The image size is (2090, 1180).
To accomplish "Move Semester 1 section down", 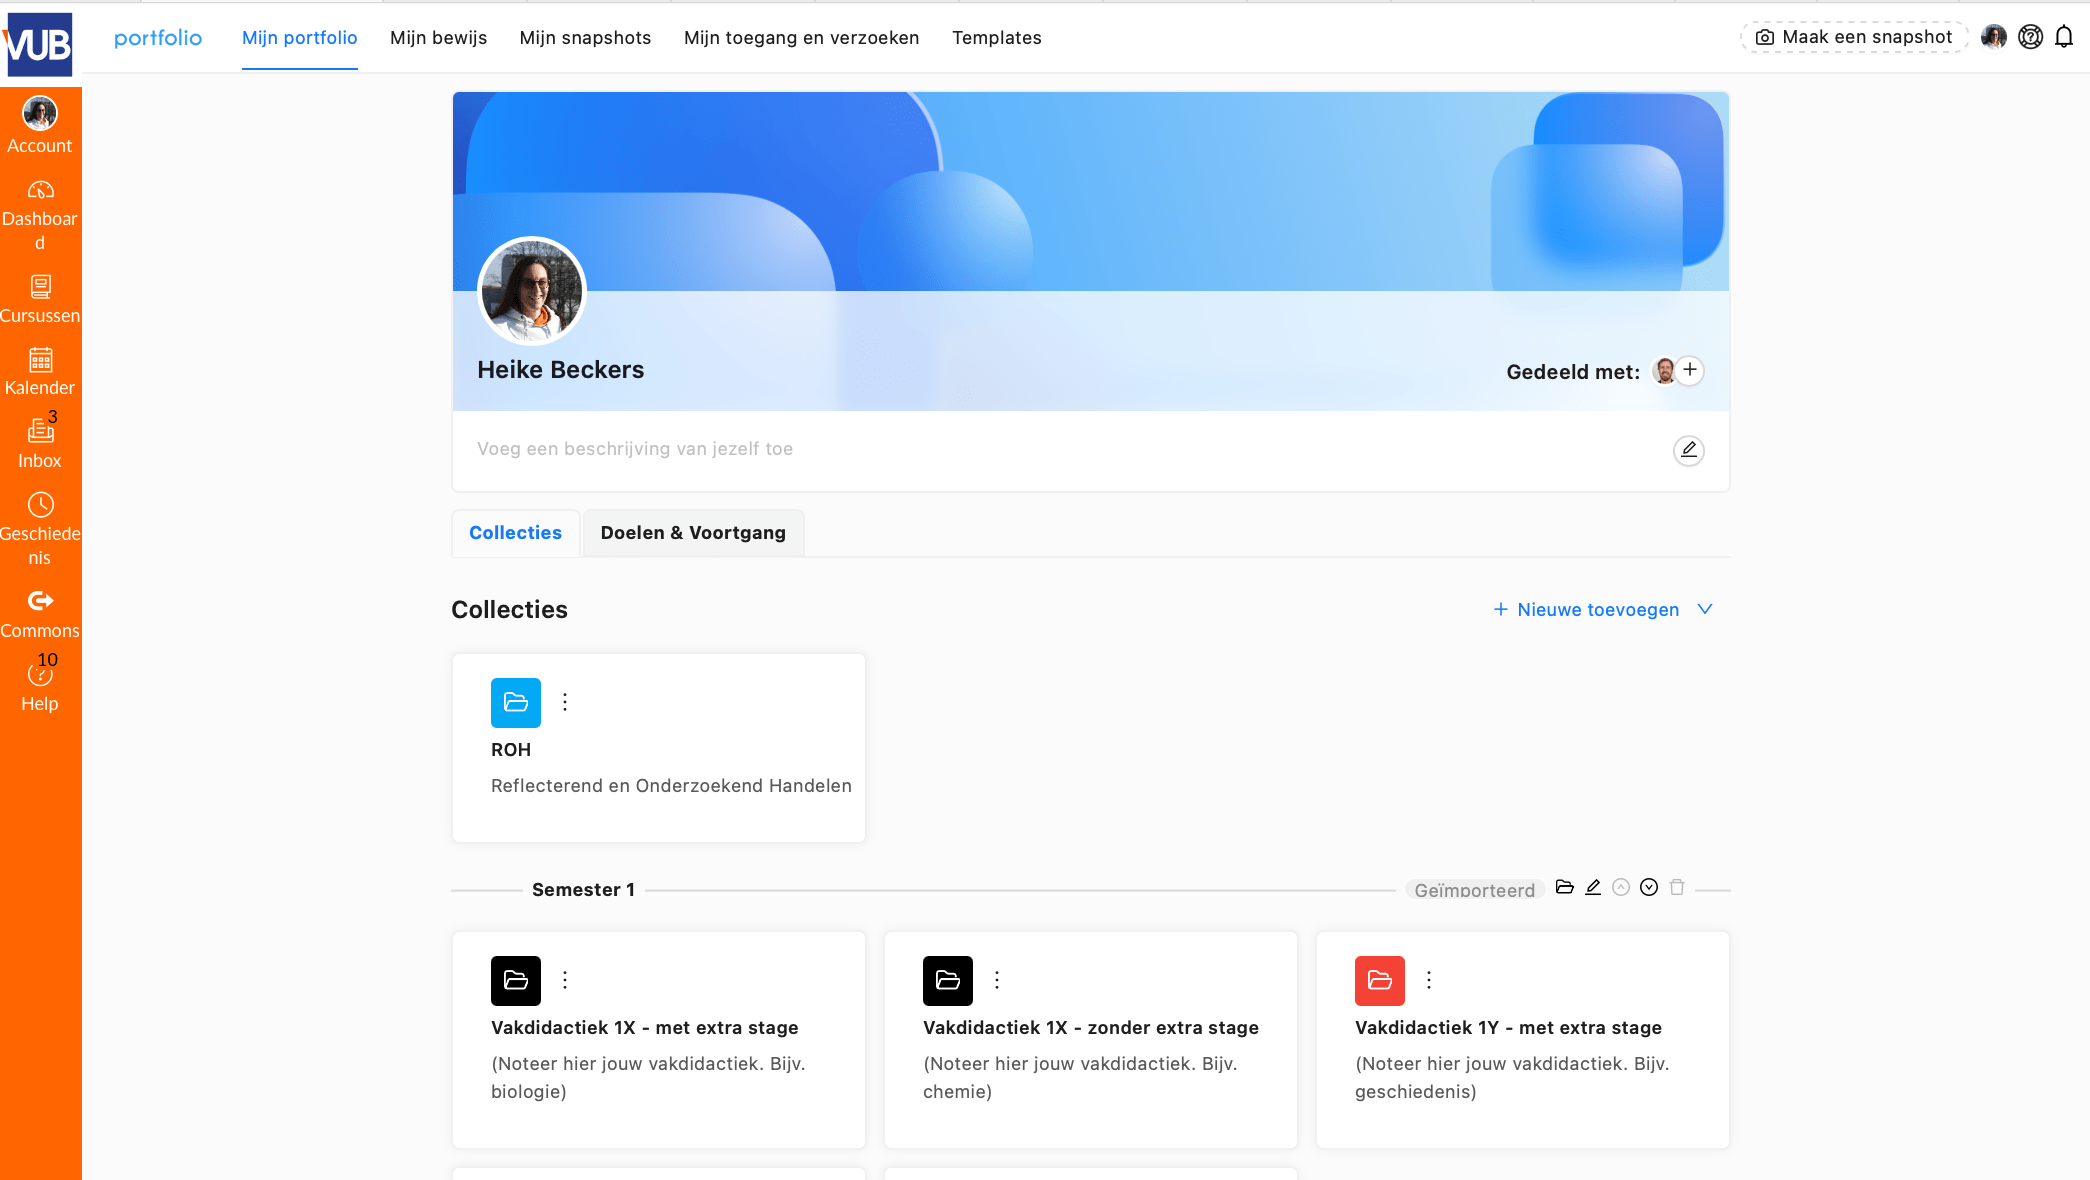I will click(x=1649, y=888).
